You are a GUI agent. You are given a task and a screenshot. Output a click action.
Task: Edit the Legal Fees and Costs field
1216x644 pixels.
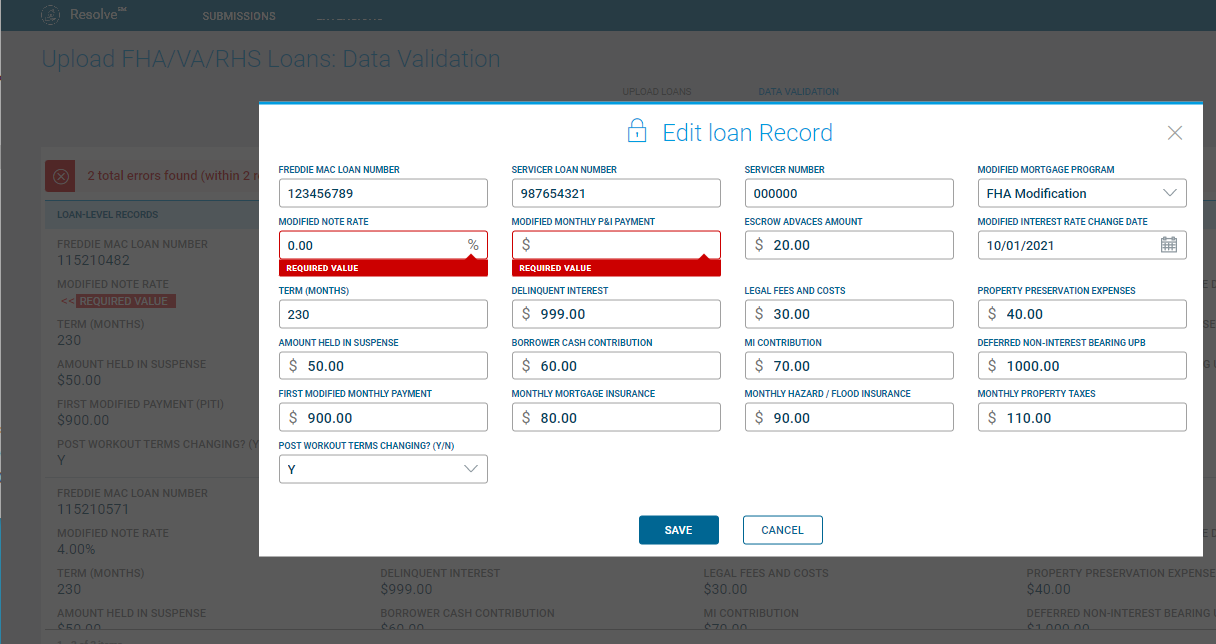point(849,314)
